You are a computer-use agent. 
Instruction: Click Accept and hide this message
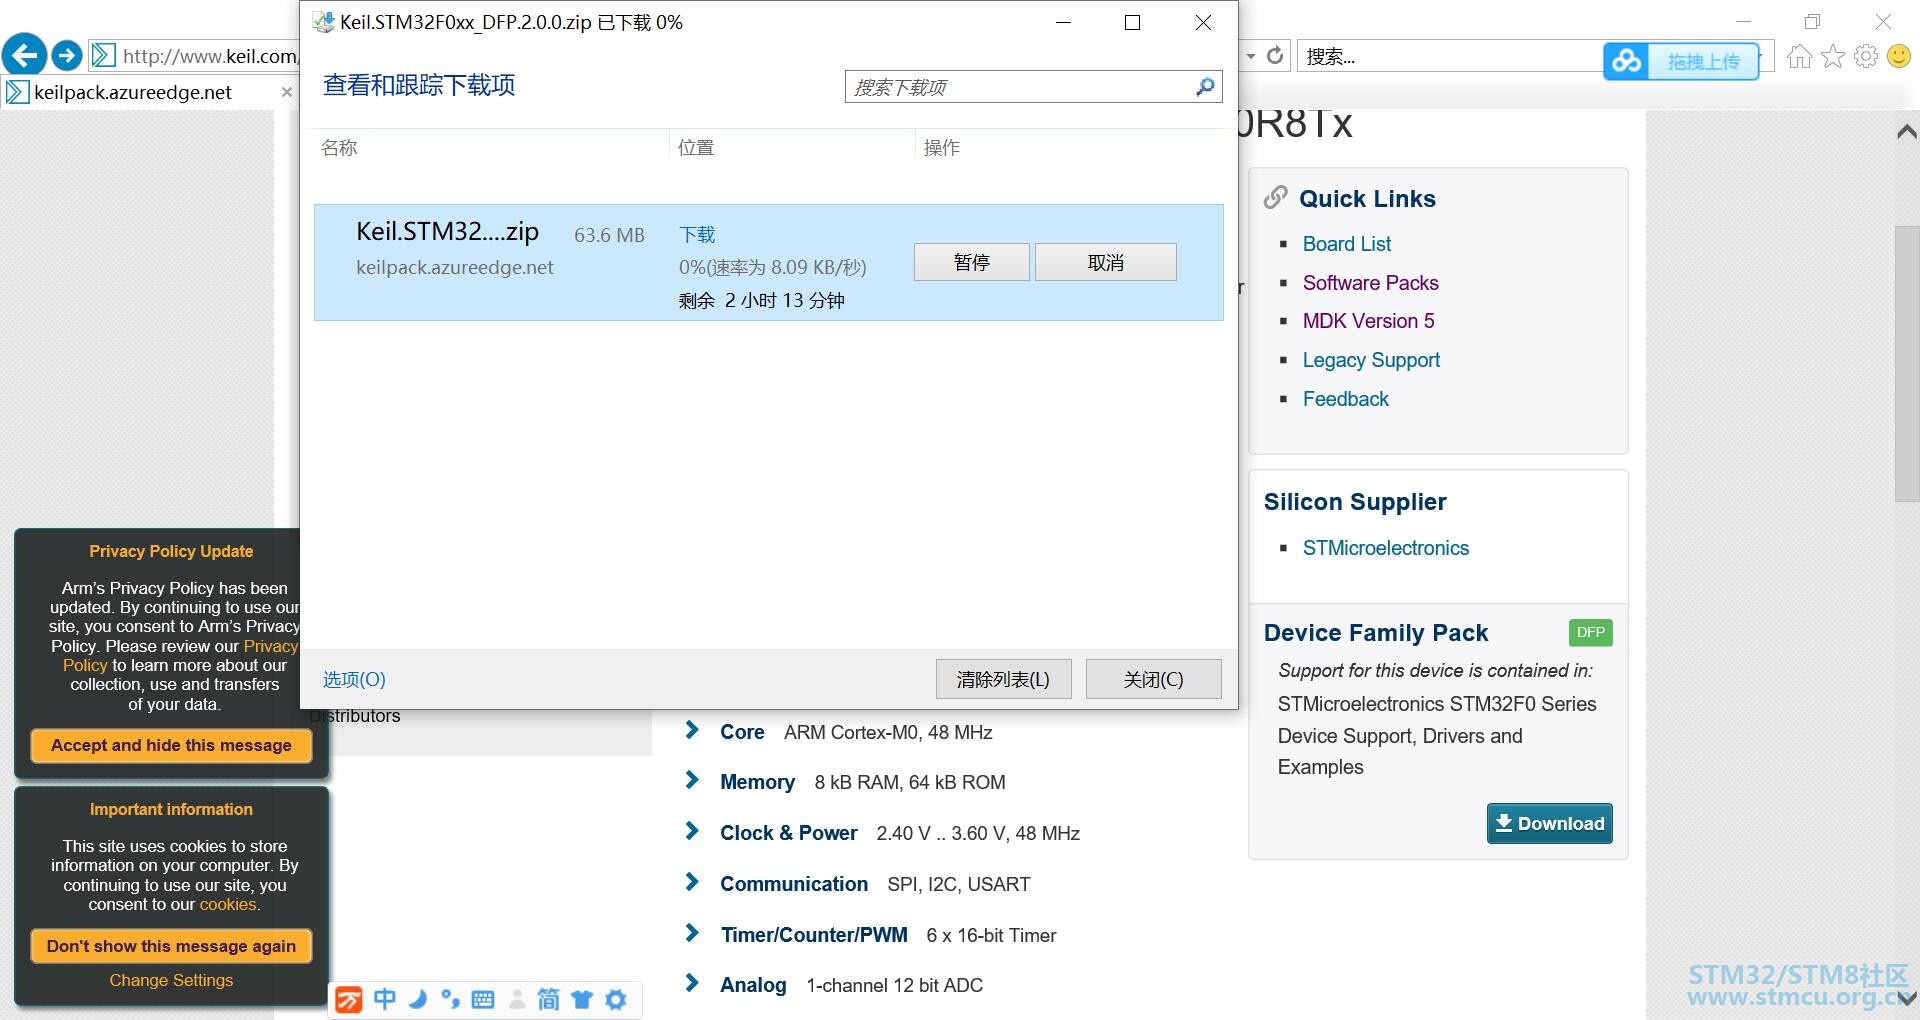[x=171, y=745]
